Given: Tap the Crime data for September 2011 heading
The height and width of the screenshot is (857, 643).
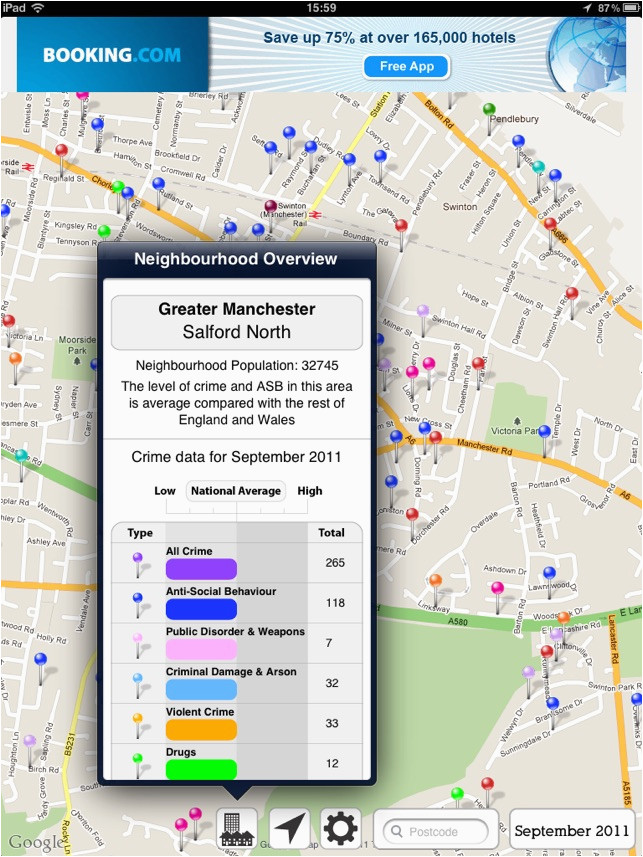Looking at the screenshot, I should coord(236,457).
